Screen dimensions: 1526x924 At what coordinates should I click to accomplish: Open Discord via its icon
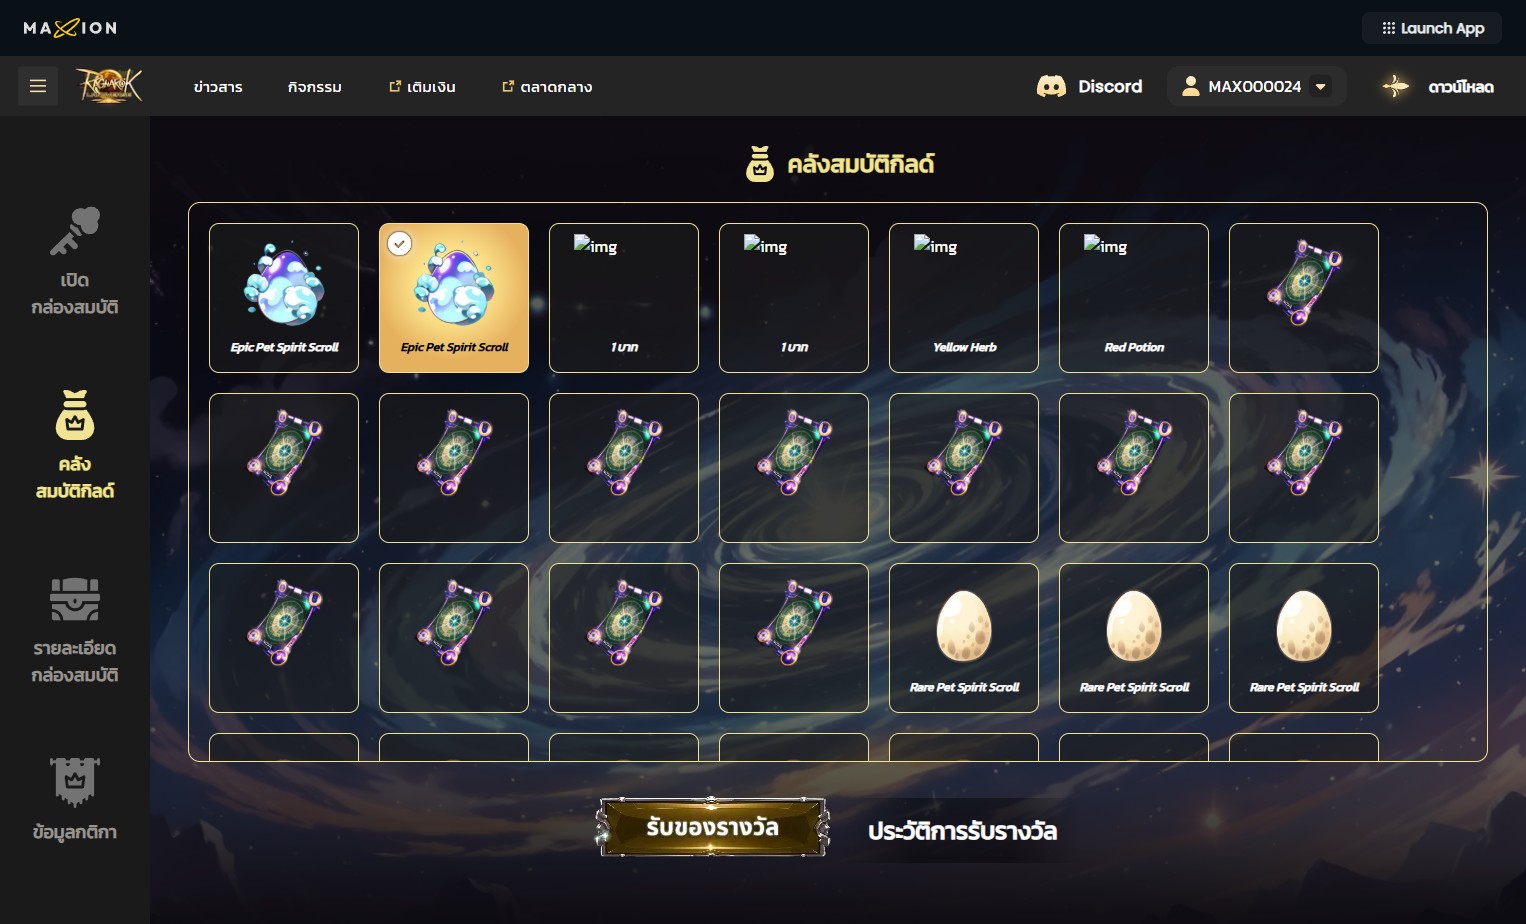(x=1051, y=86)
